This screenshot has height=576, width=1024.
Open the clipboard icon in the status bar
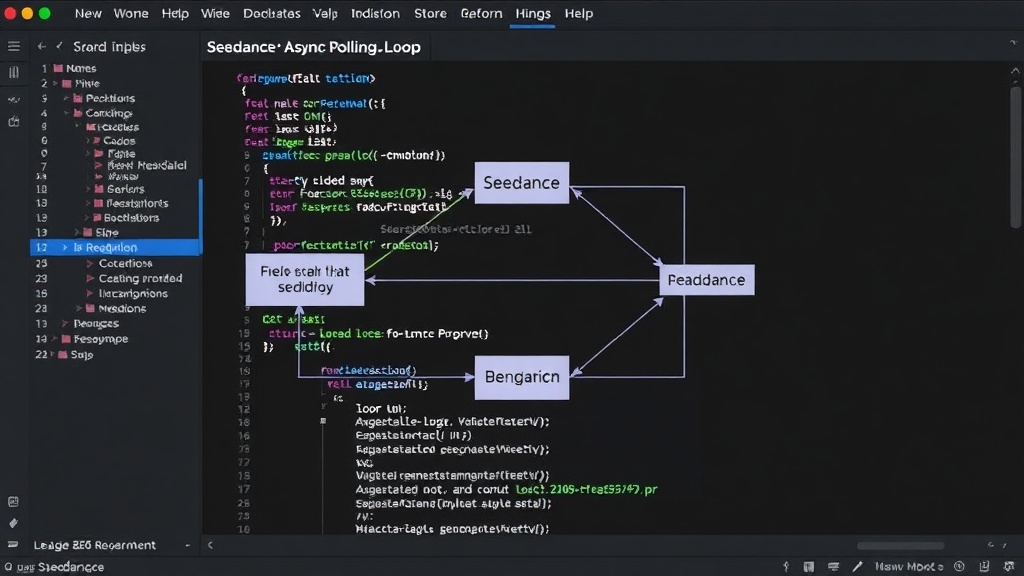[984, 566]
